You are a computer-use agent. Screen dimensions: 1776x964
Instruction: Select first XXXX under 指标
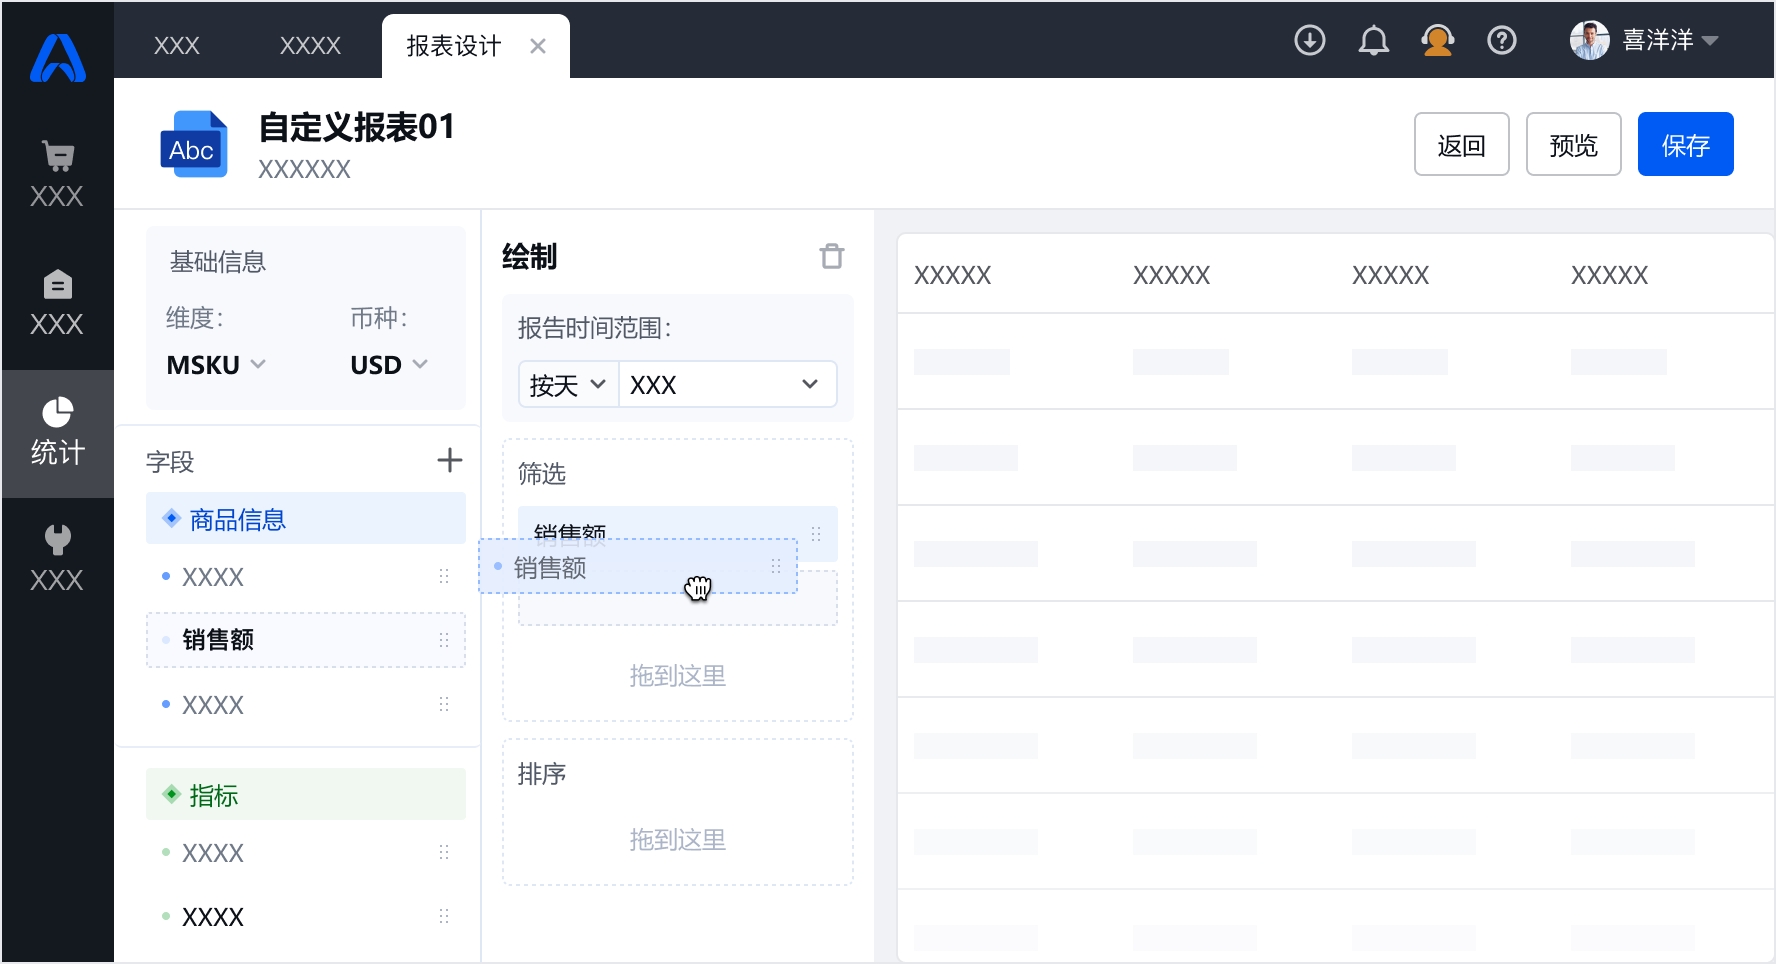(x=306, y=852)
